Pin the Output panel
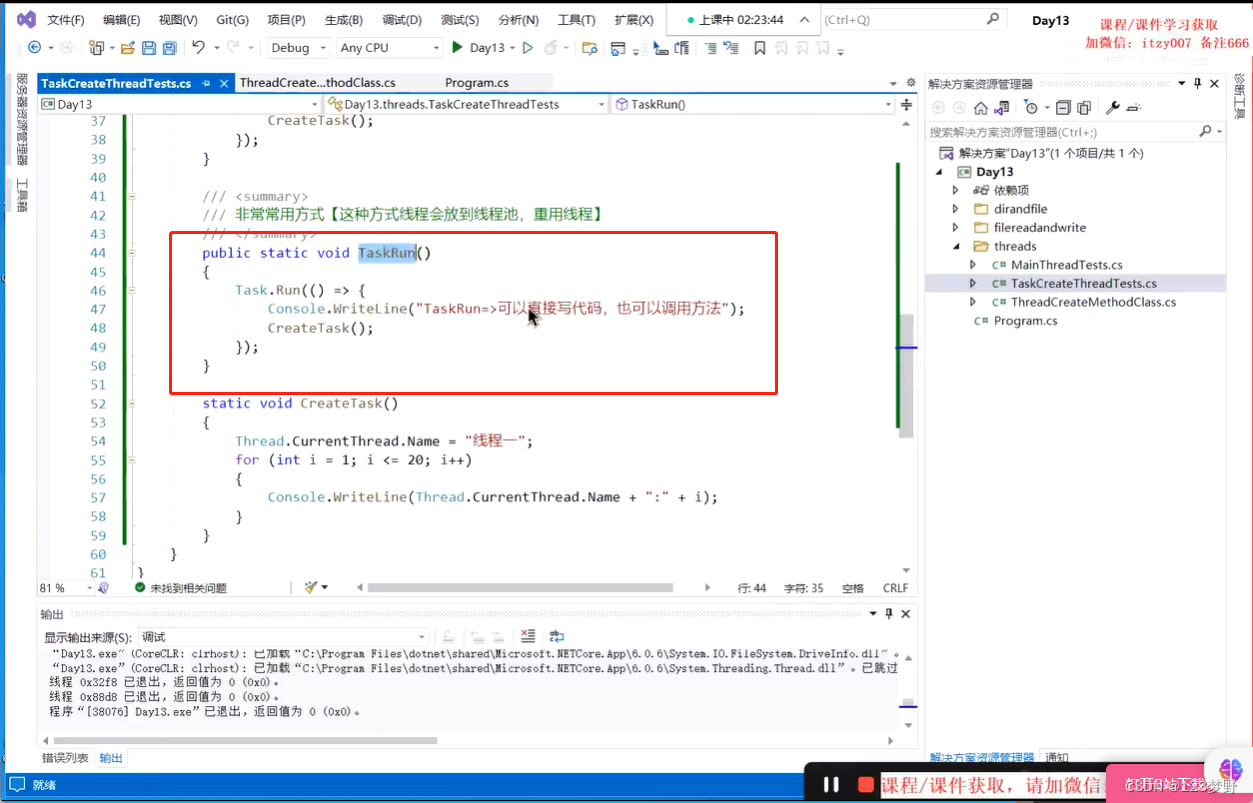The width and height of the screenshot is (1253, 803). [x=889, y=614]
